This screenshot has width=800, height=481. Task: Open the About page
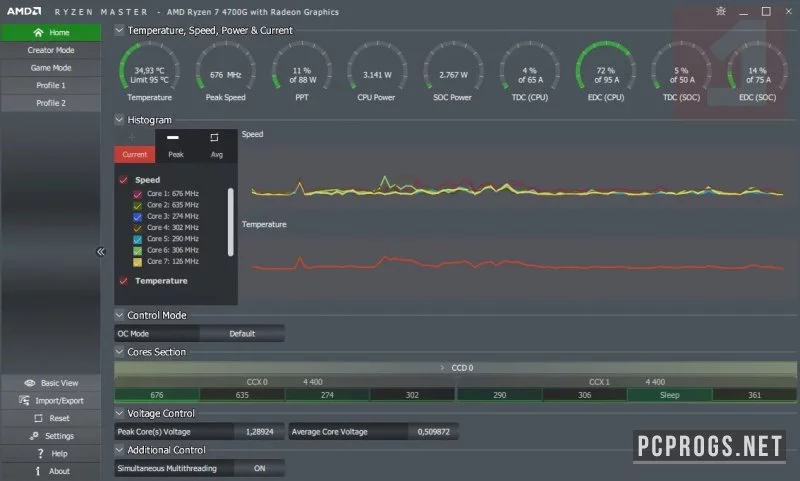click(51, 471)
